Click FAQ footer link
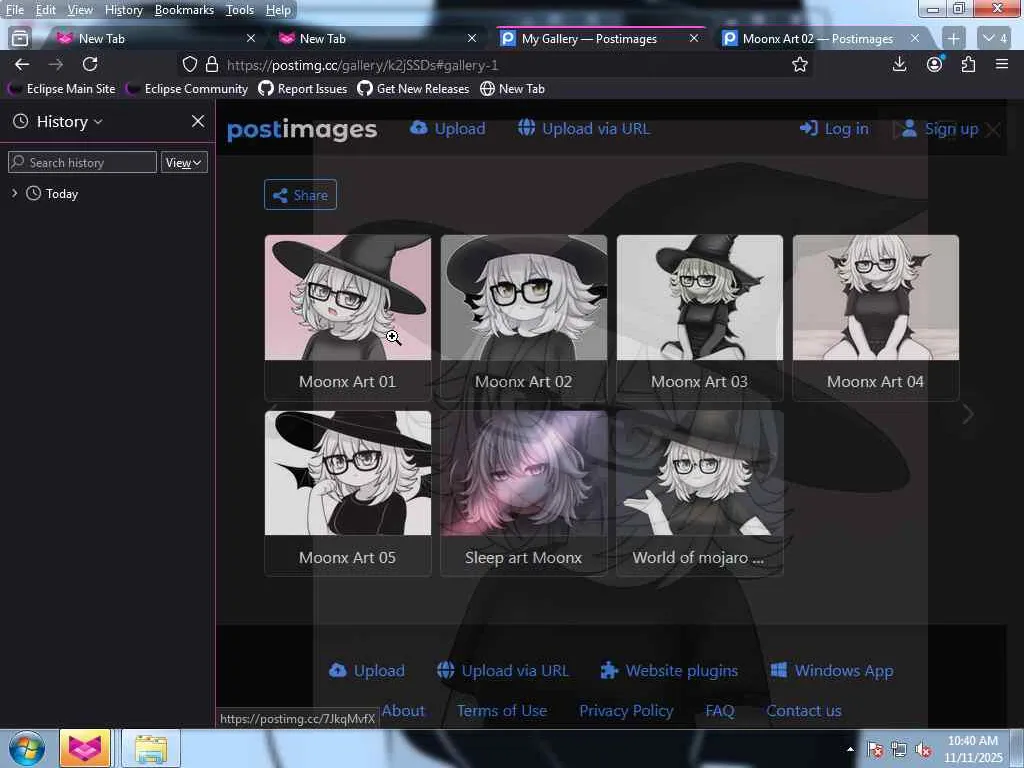This screenshot has height=768, width=1024. [x=720, y=711]
